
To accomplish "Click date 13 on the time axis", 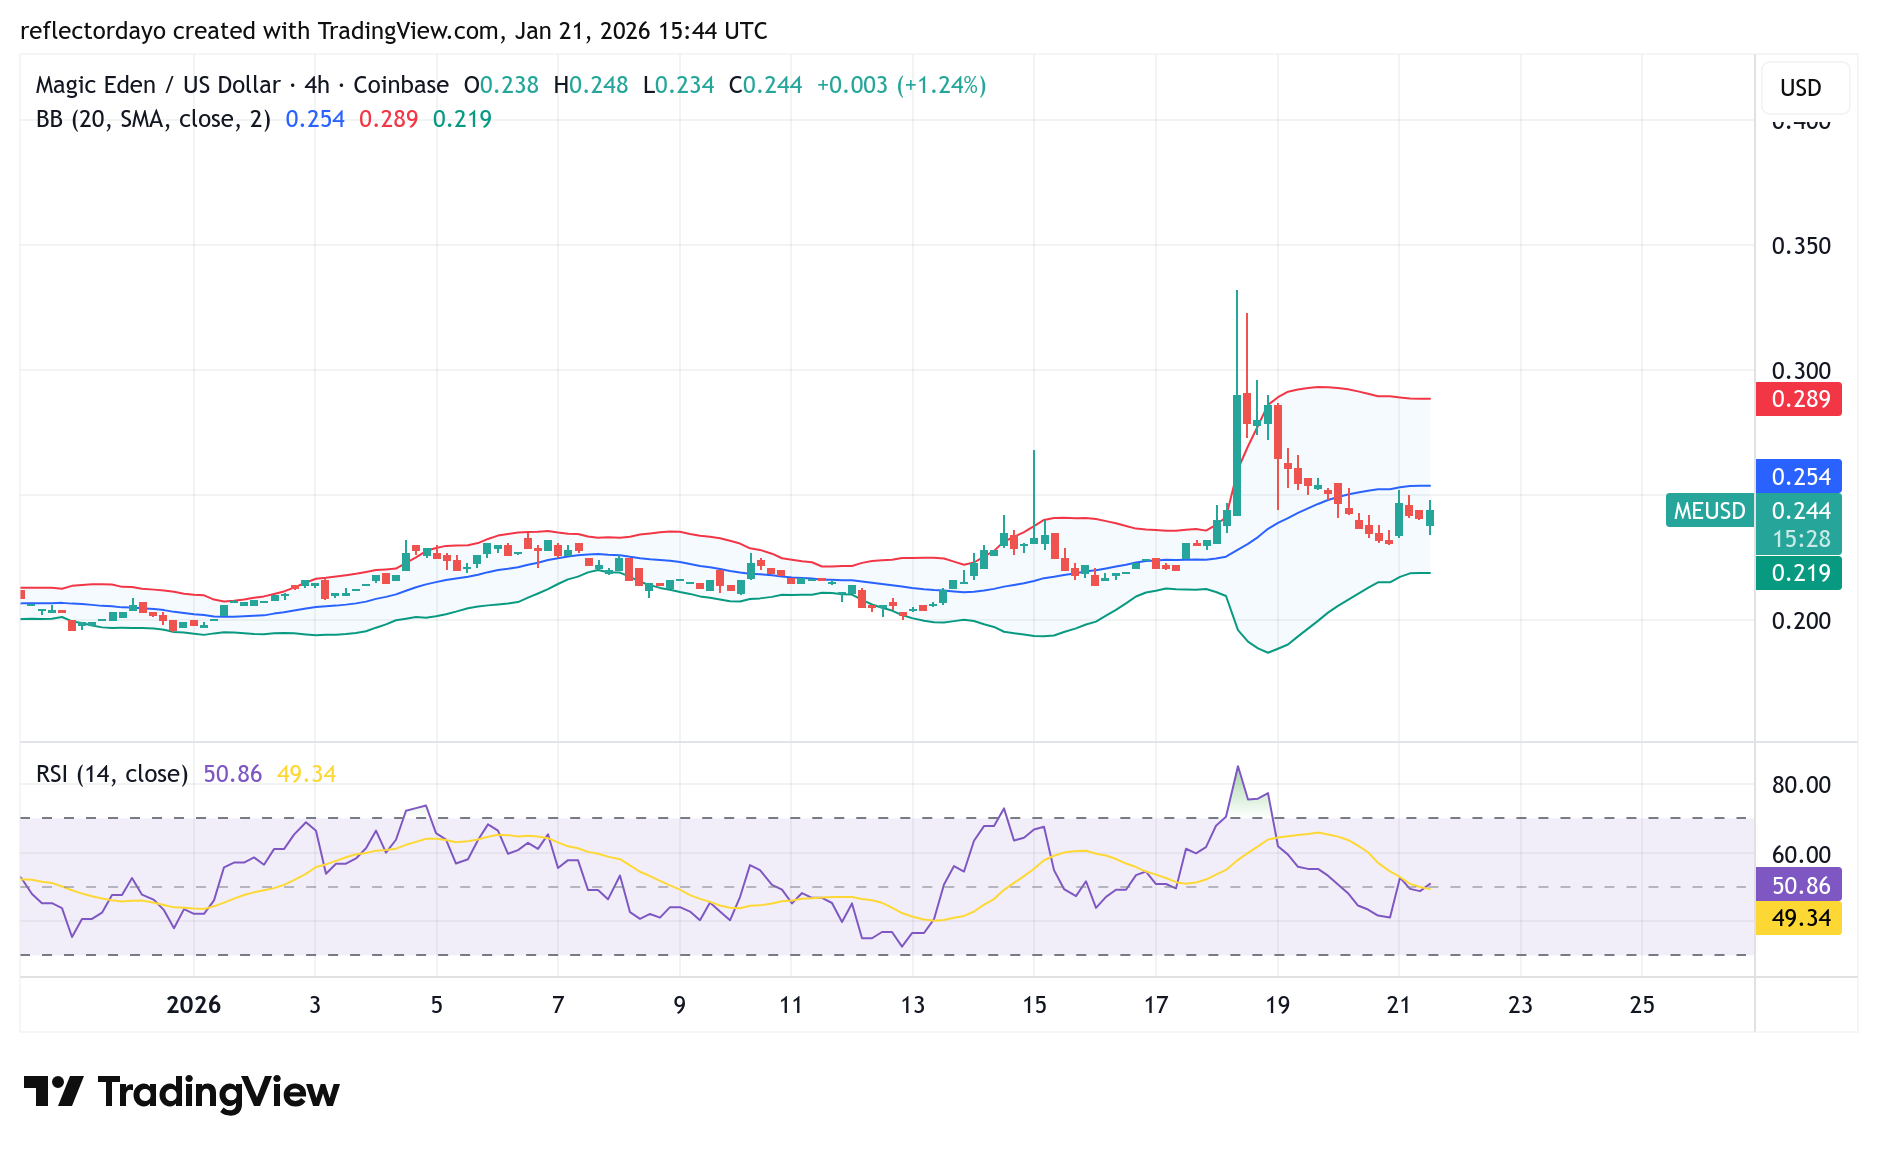I will pyautogui.click(x=913, y=1005).
